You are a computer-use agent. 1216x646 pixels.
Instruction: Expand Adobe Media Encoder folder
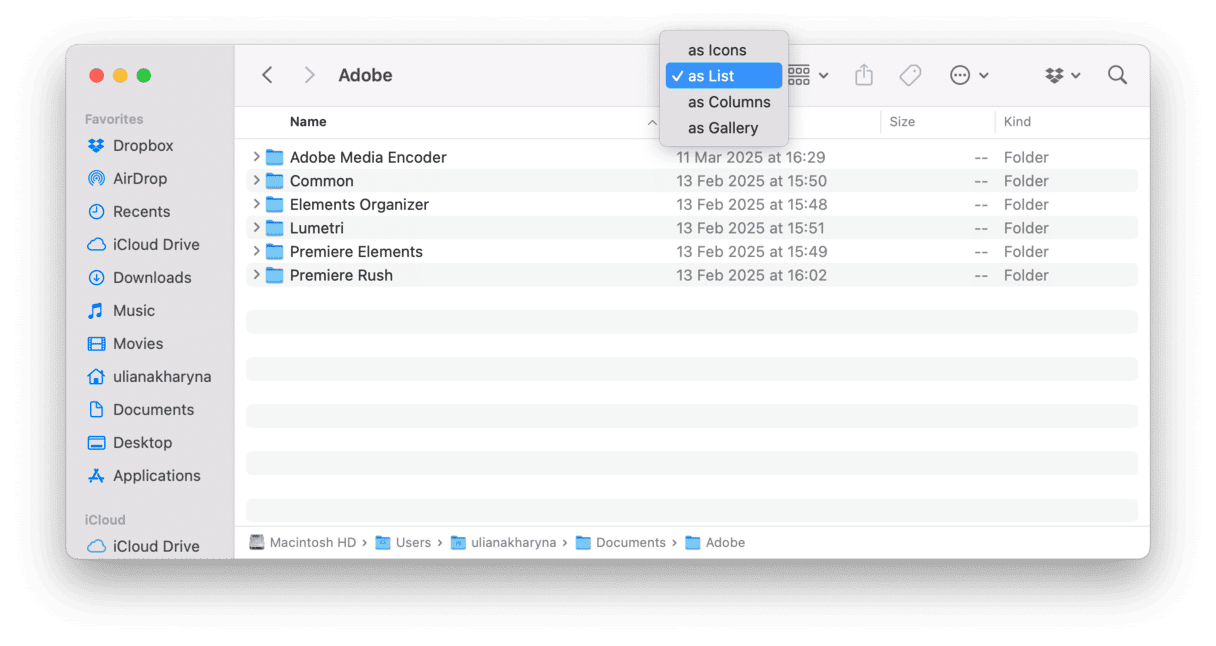pos(256,157)
